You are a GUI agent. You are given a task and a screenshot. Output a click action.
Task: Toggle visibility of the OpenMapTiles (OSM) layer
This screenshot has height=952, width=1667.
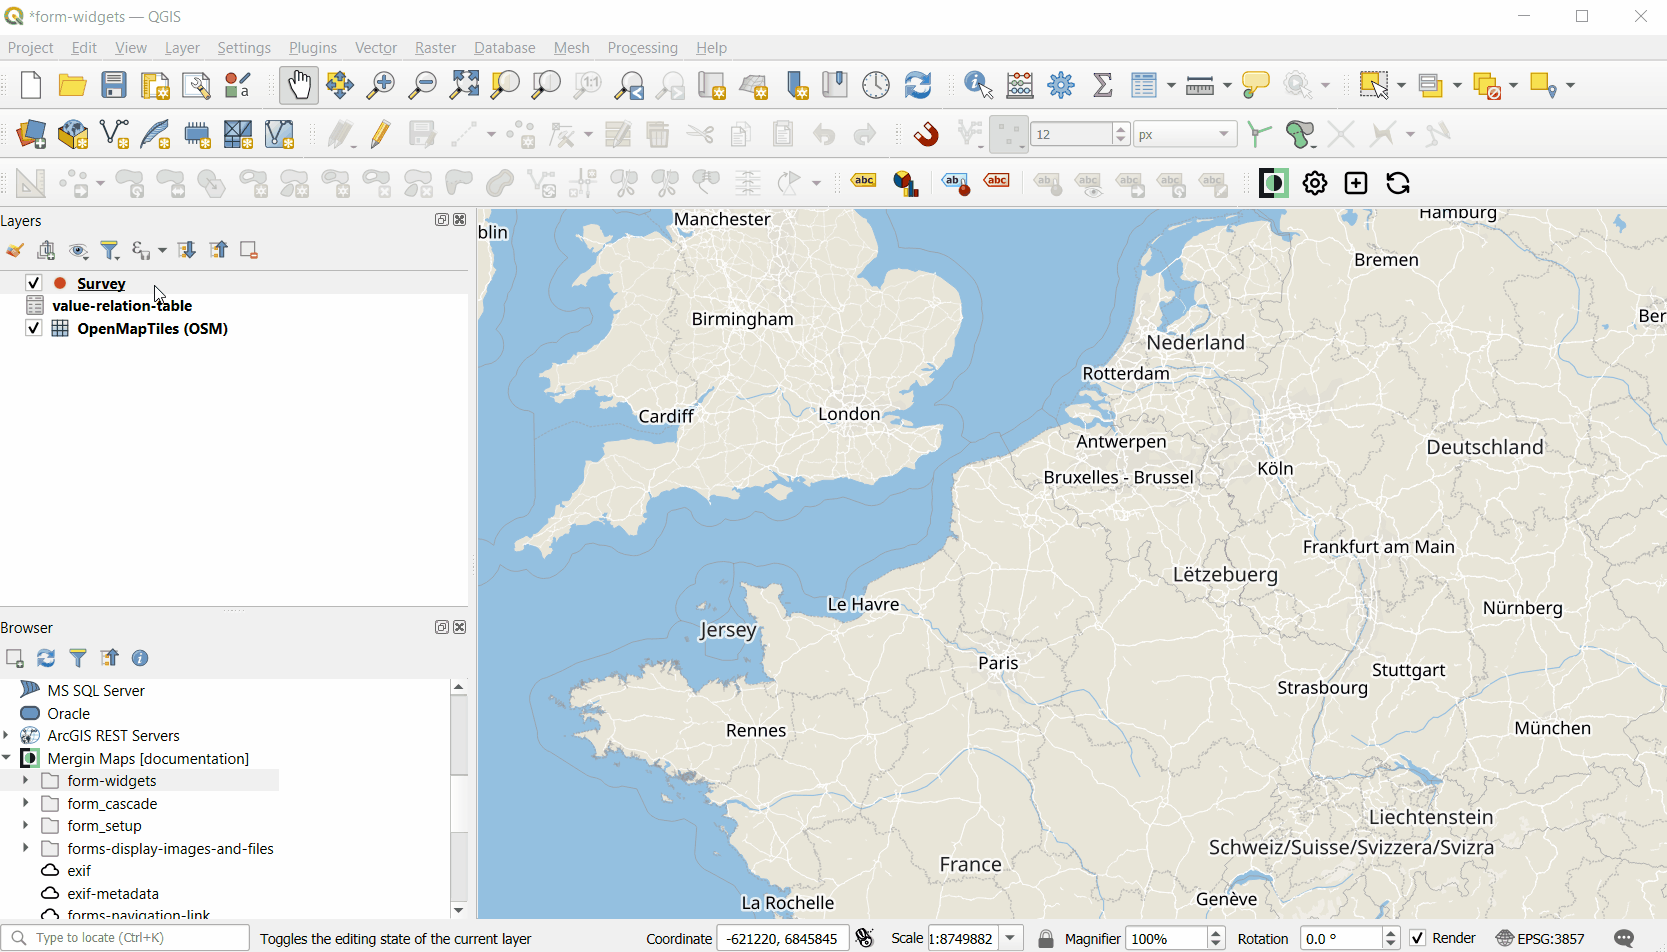tap(33, 328)
